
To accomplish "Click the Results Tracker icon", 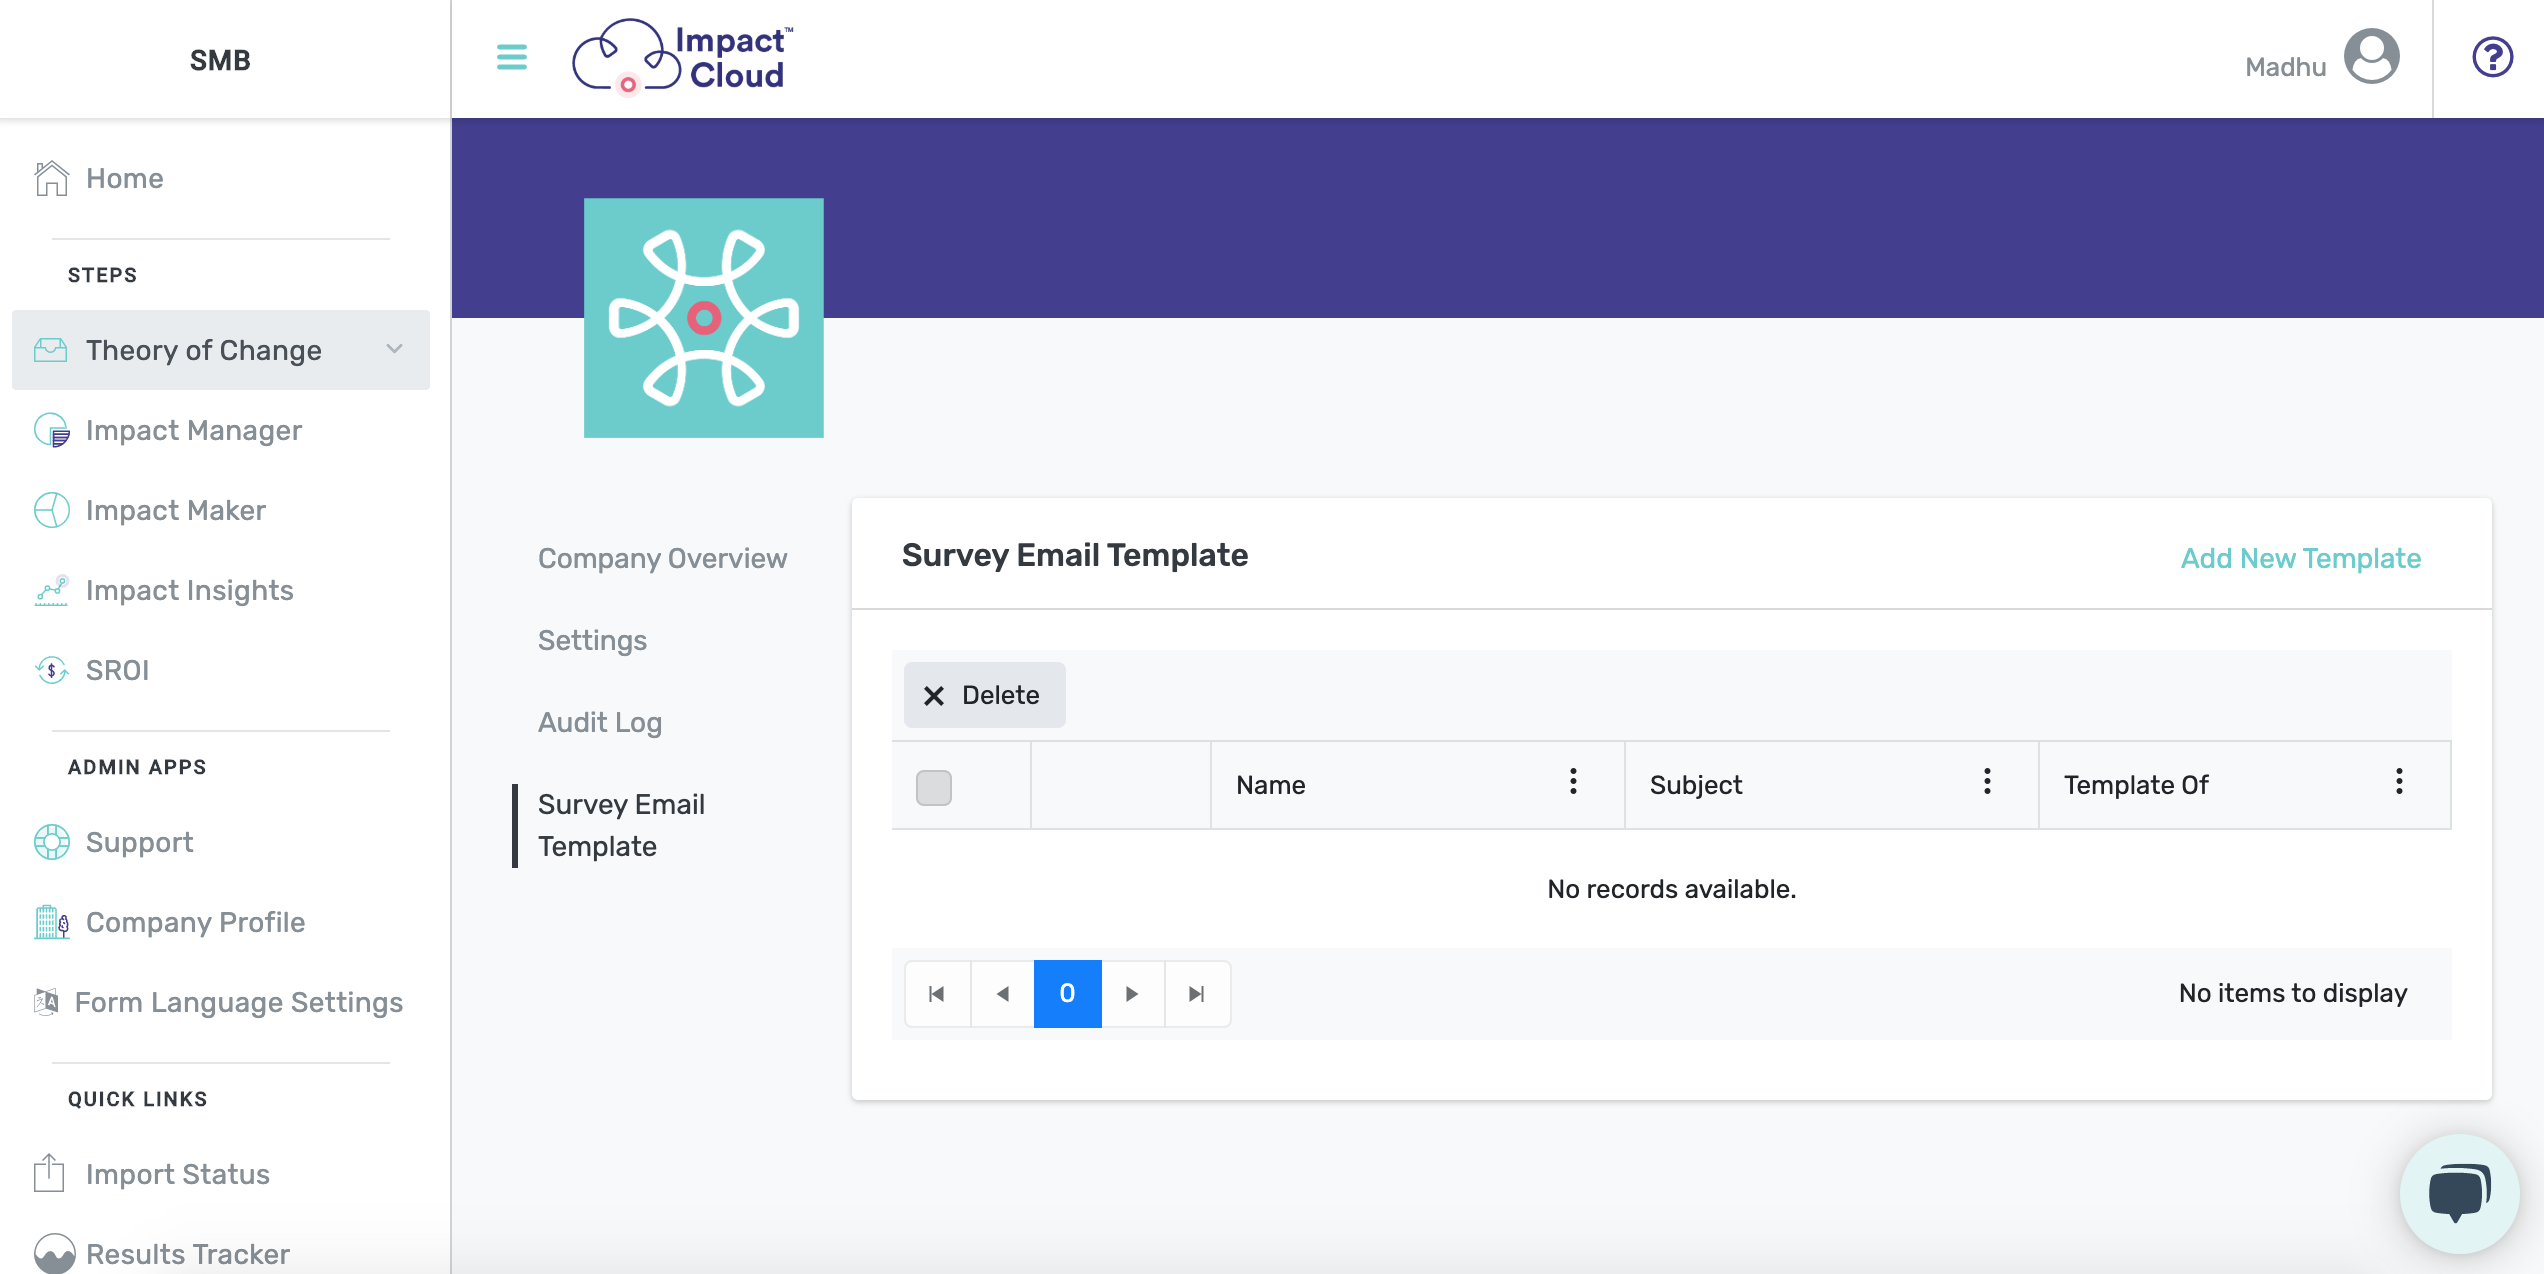I will [x=54, y=1253].
